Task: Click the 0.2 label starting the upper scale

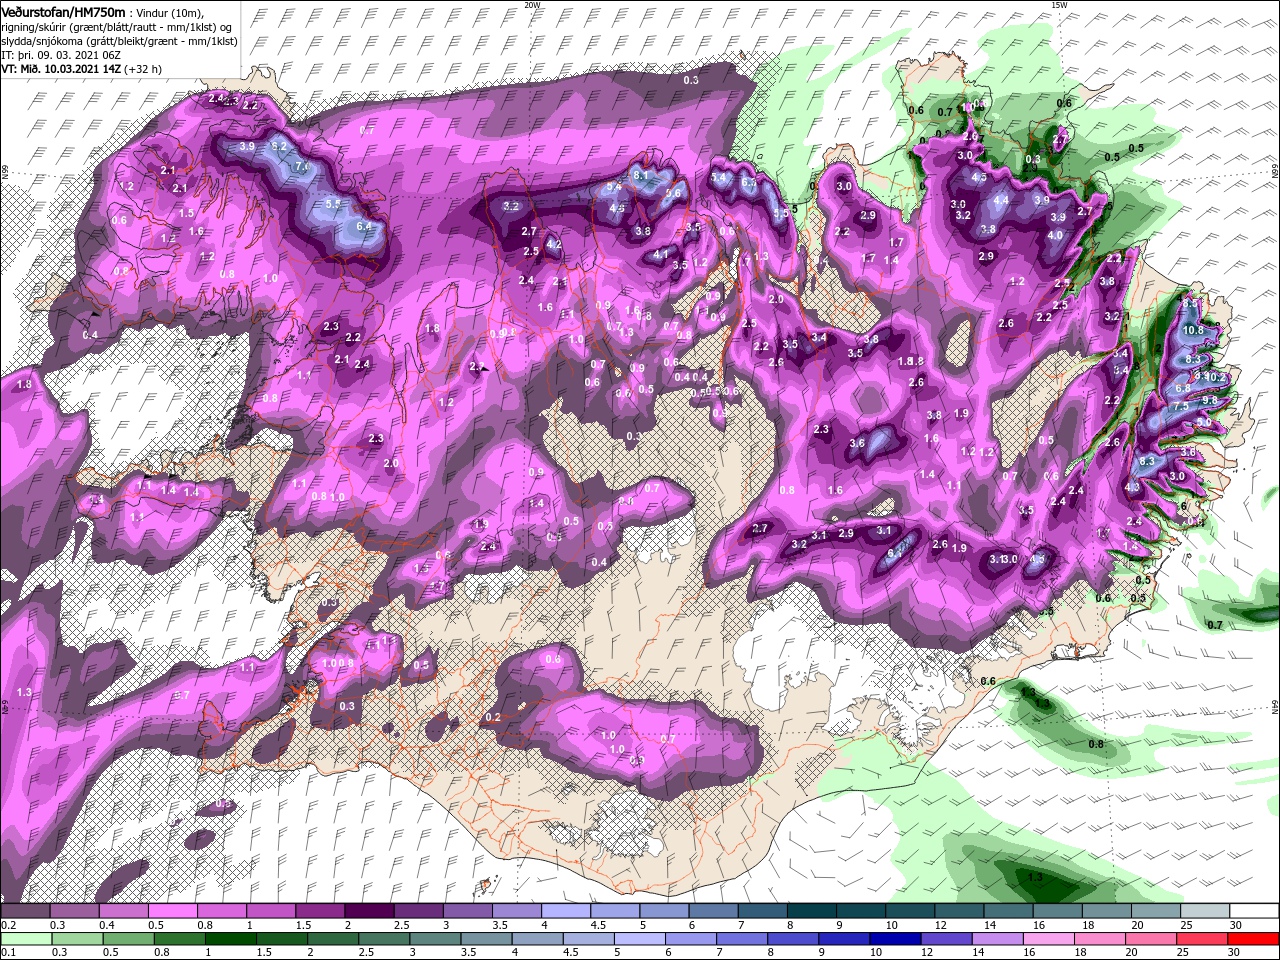Action: tap(8, 925)
